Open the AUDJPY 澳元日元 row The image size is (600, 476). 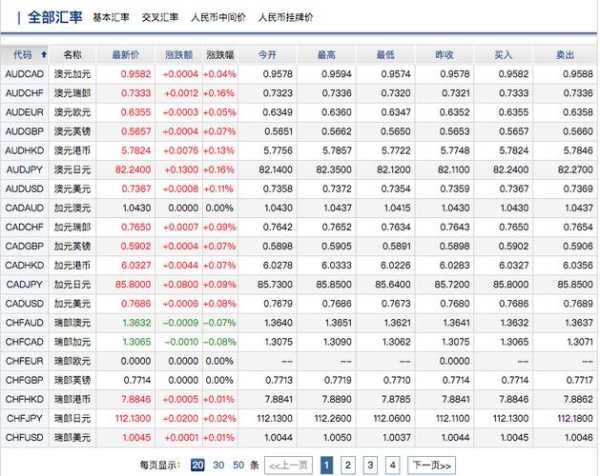coord(72,169)
